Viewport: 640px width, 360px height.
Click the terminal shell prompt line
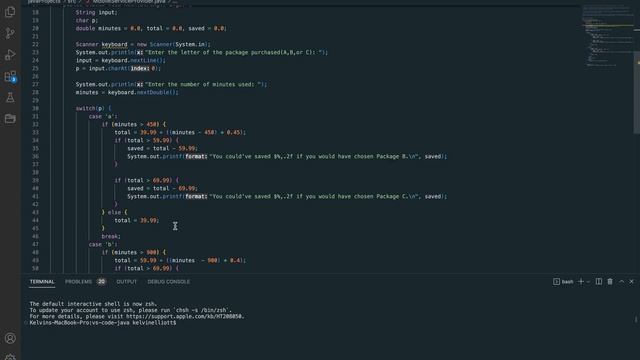103,323
